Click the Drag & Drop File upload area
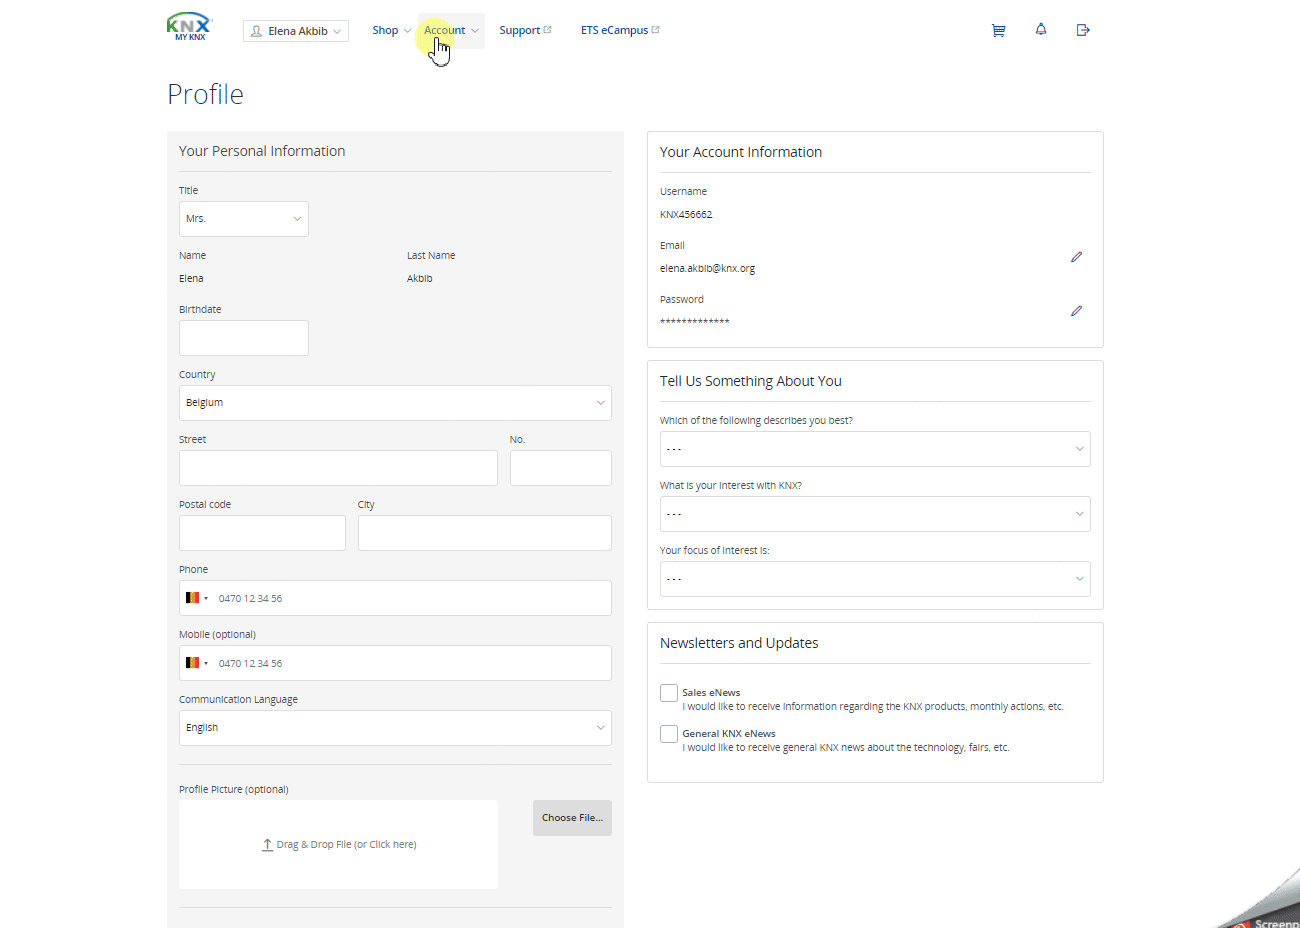Viewport: 1300px width, 928px height. point(338,844)
